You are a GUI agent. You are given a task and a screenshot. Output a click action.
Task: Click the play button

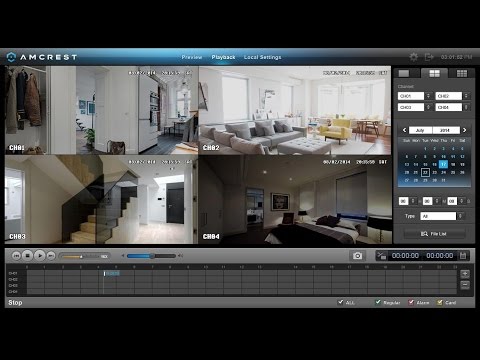40,256
